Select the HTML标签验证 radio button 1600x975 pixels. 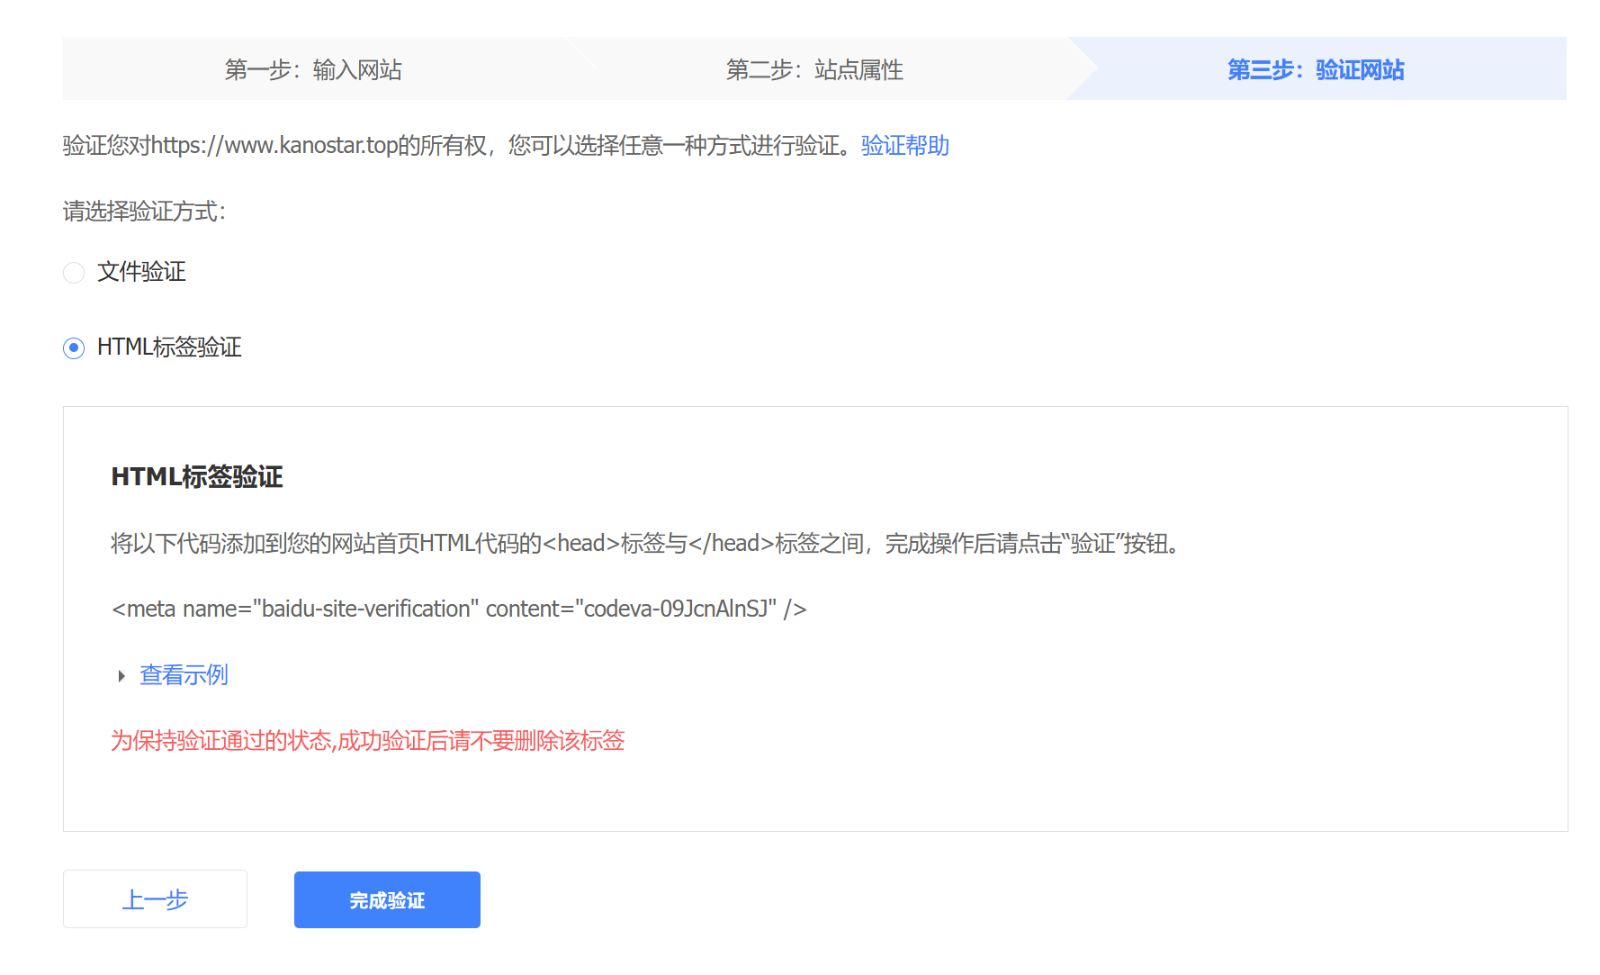pyautogui.click(x=73, y=348)
